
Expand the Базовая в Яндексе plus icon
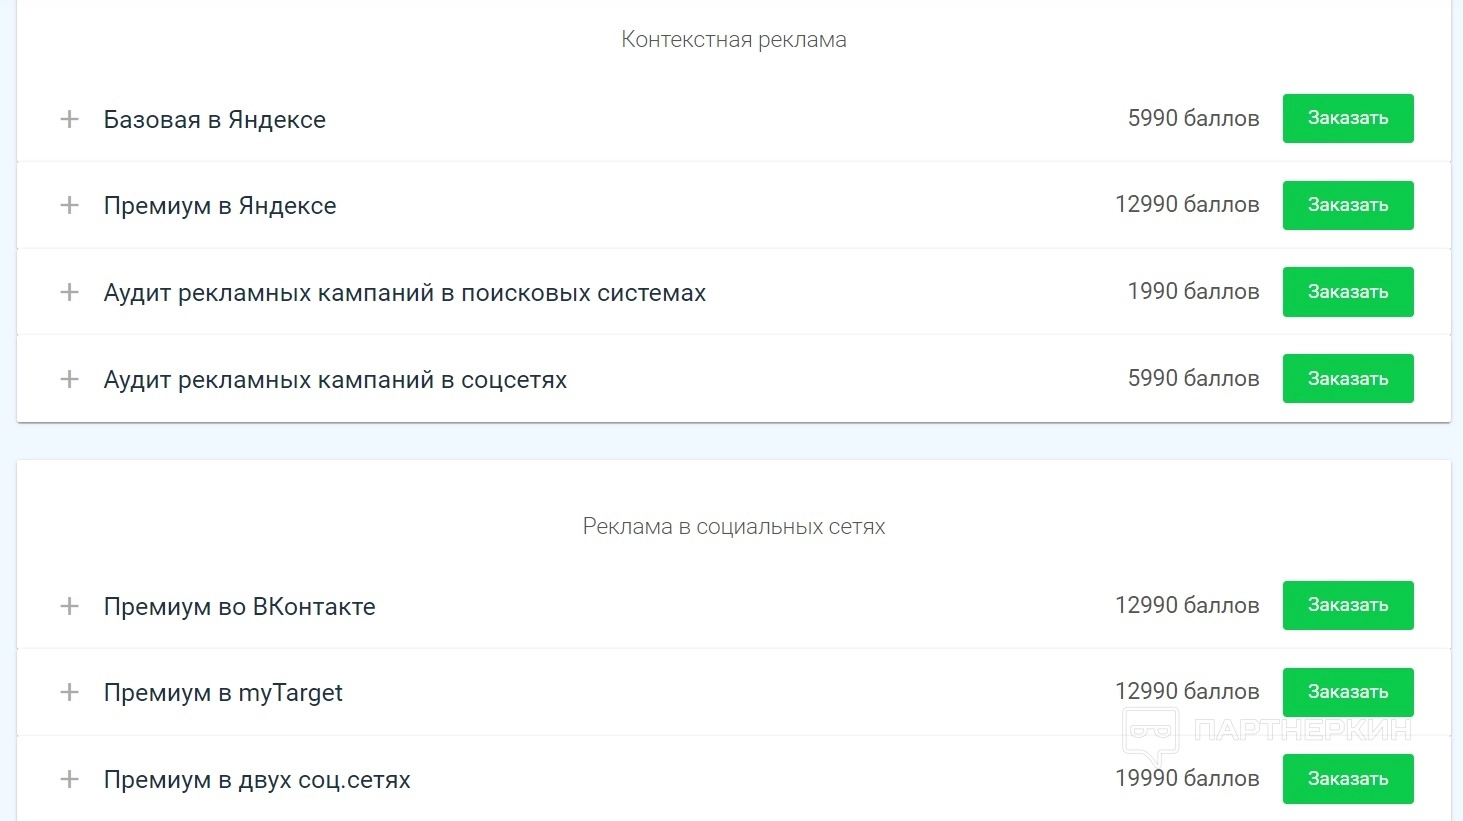point(69,119)
